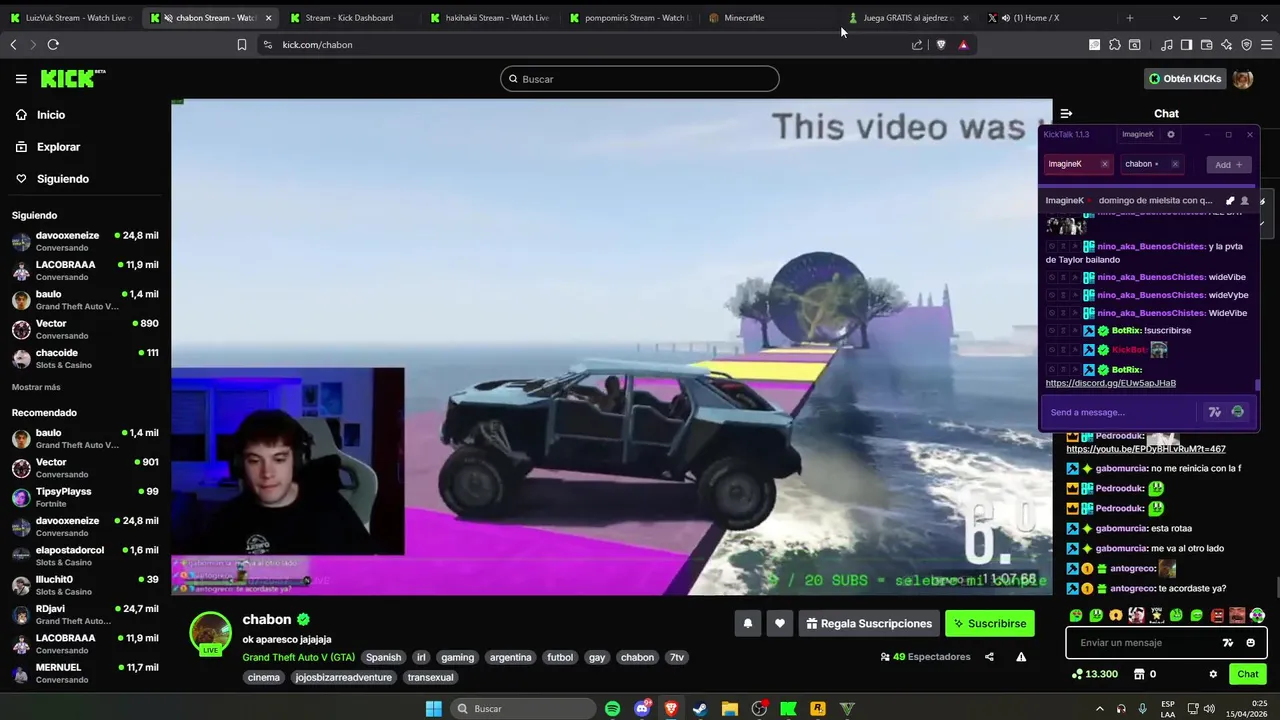Click KickTalk chat scrollbar
Screen dimensions: 1280x720
[x=1257, y=386]
